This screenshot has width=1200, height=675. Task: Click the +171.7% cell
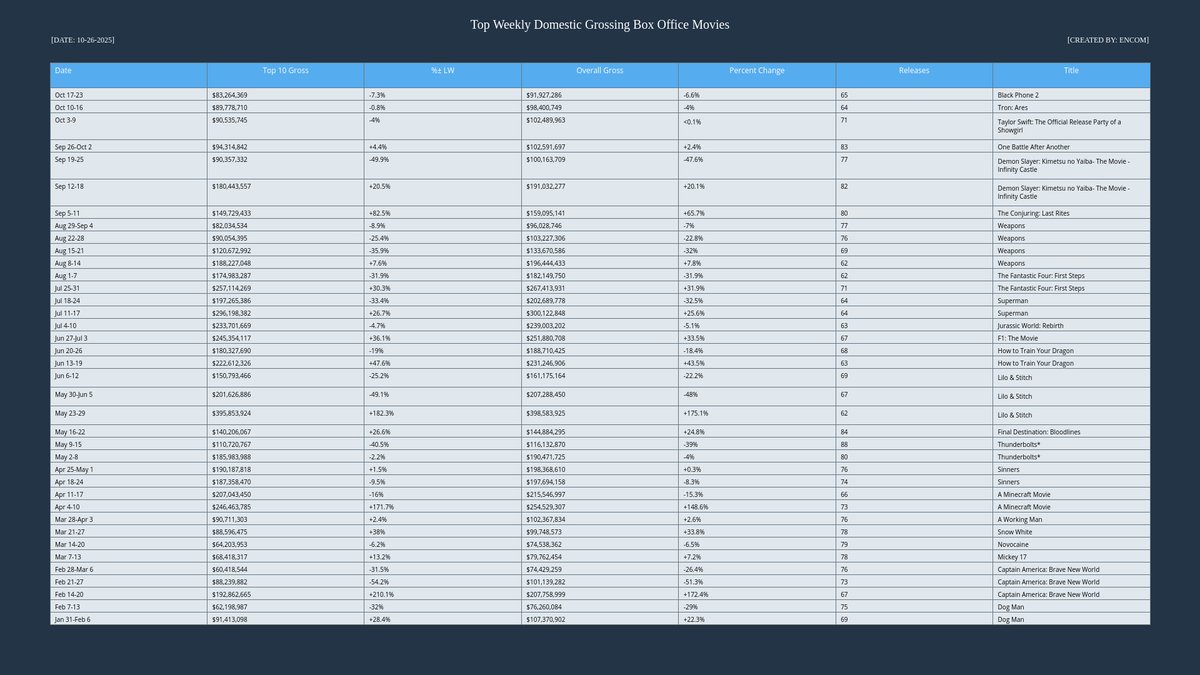pyautogui.click(x=443, y=507)
